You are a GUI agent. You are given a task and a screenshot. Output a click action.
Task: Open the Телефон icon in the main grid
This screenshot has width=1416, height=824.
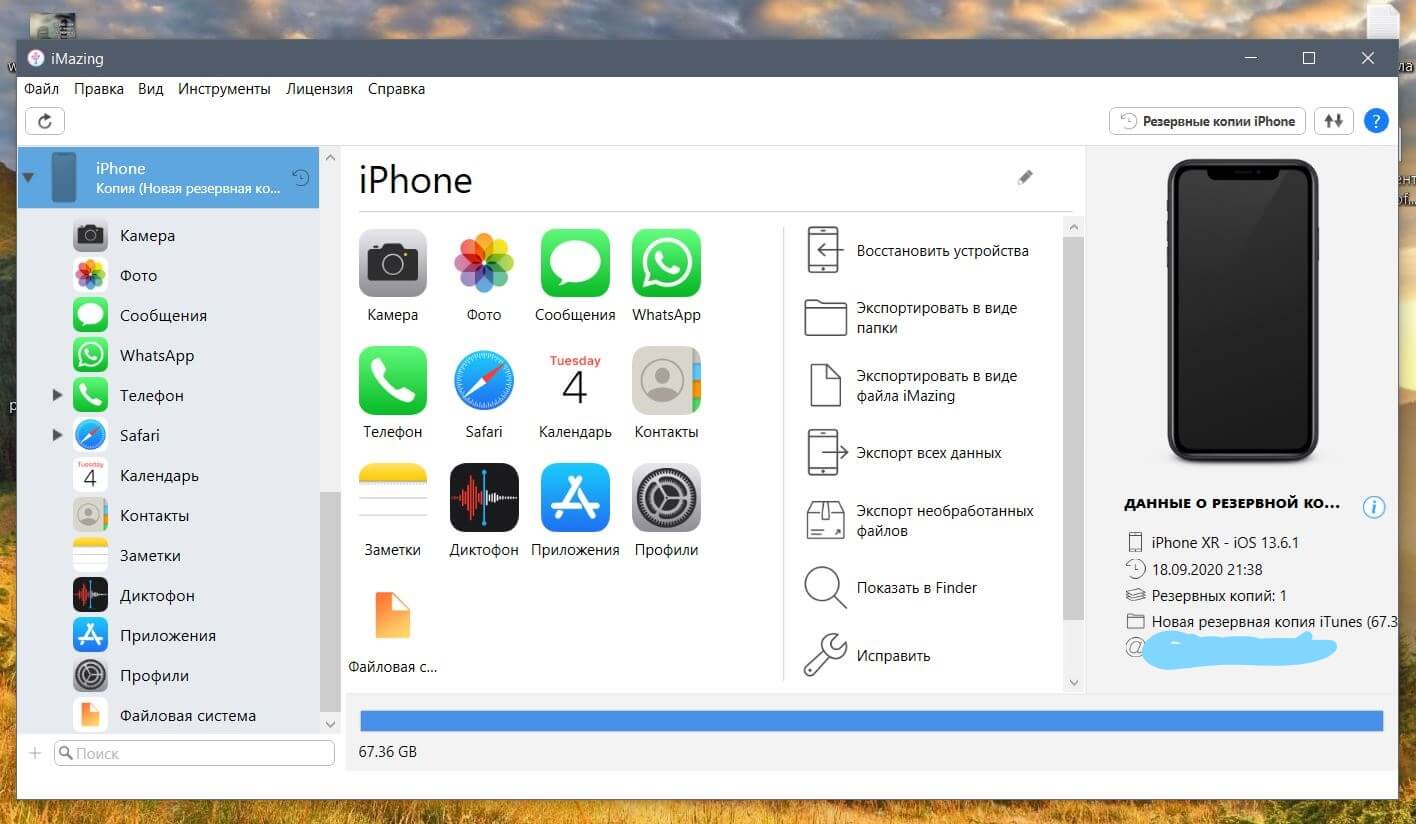coord(393,380)
